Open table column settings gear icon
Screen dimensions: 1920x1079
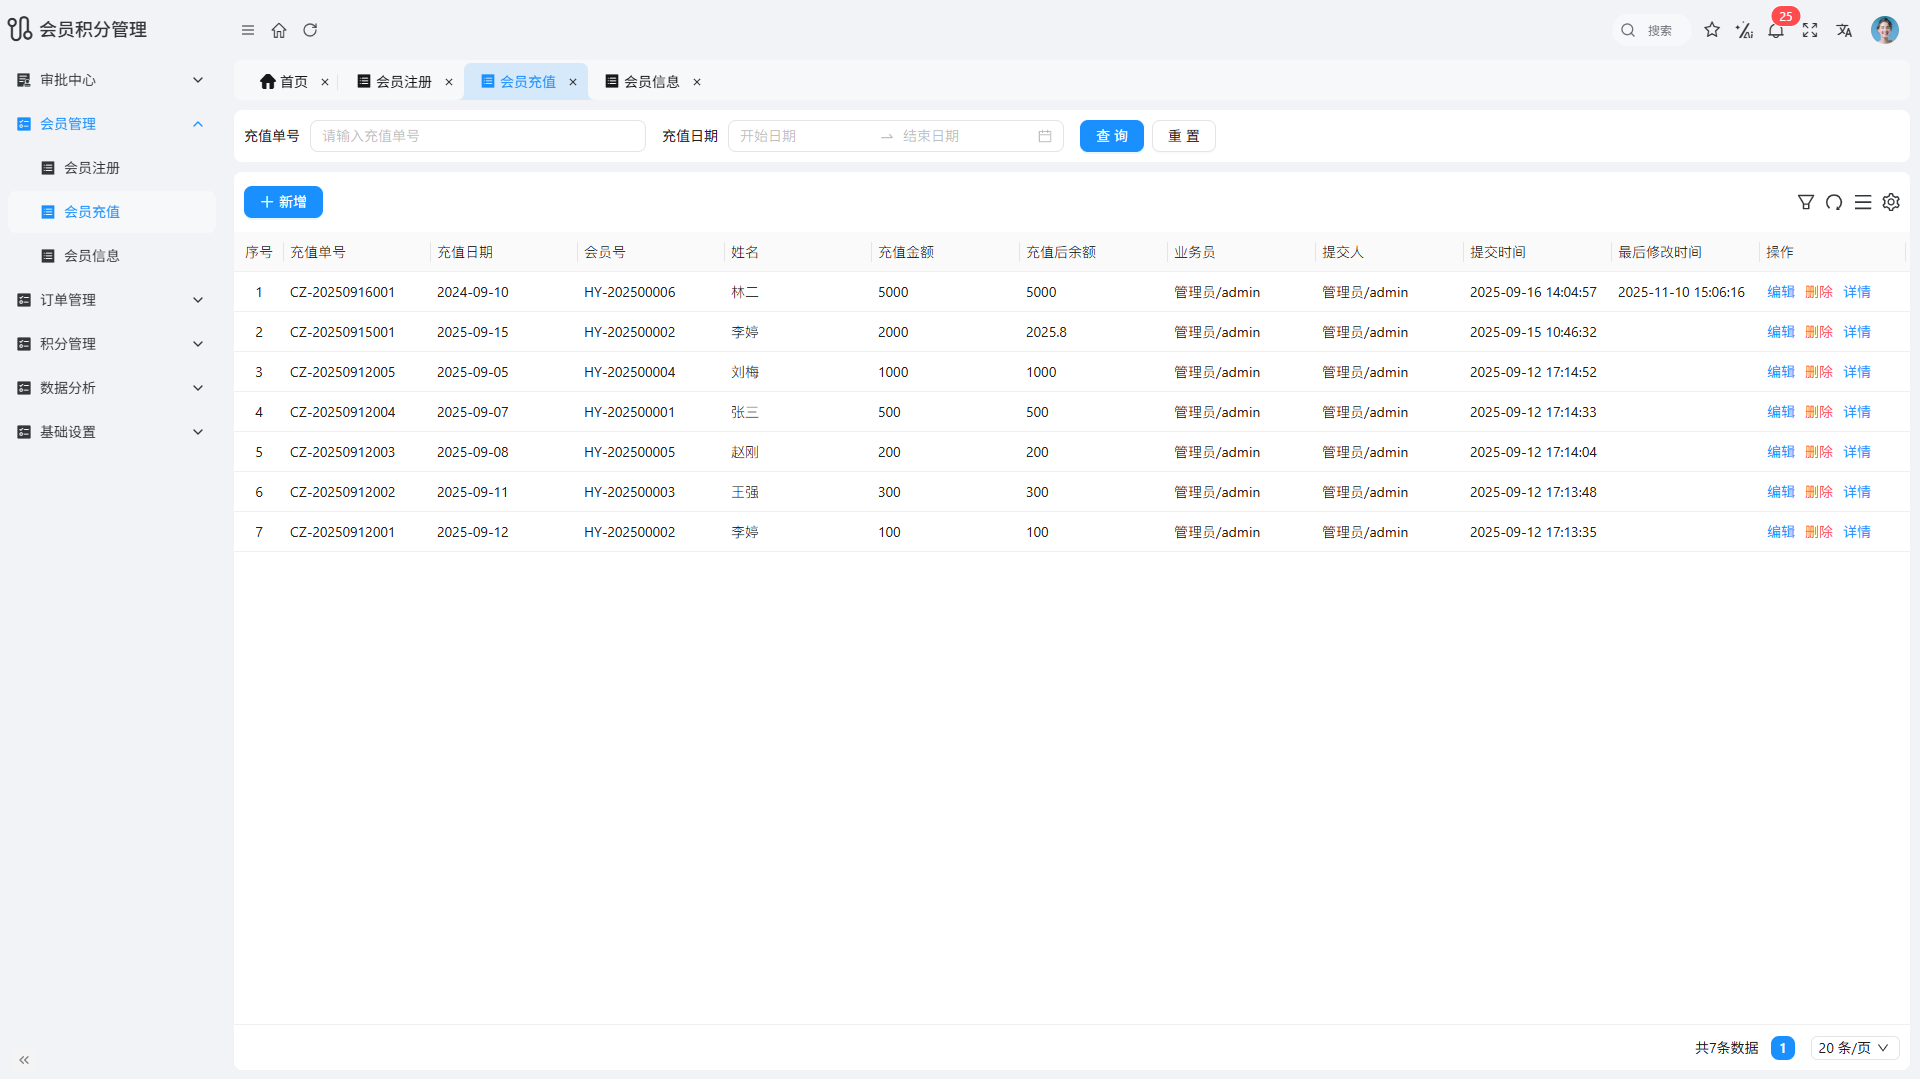tap(1891, 202)
